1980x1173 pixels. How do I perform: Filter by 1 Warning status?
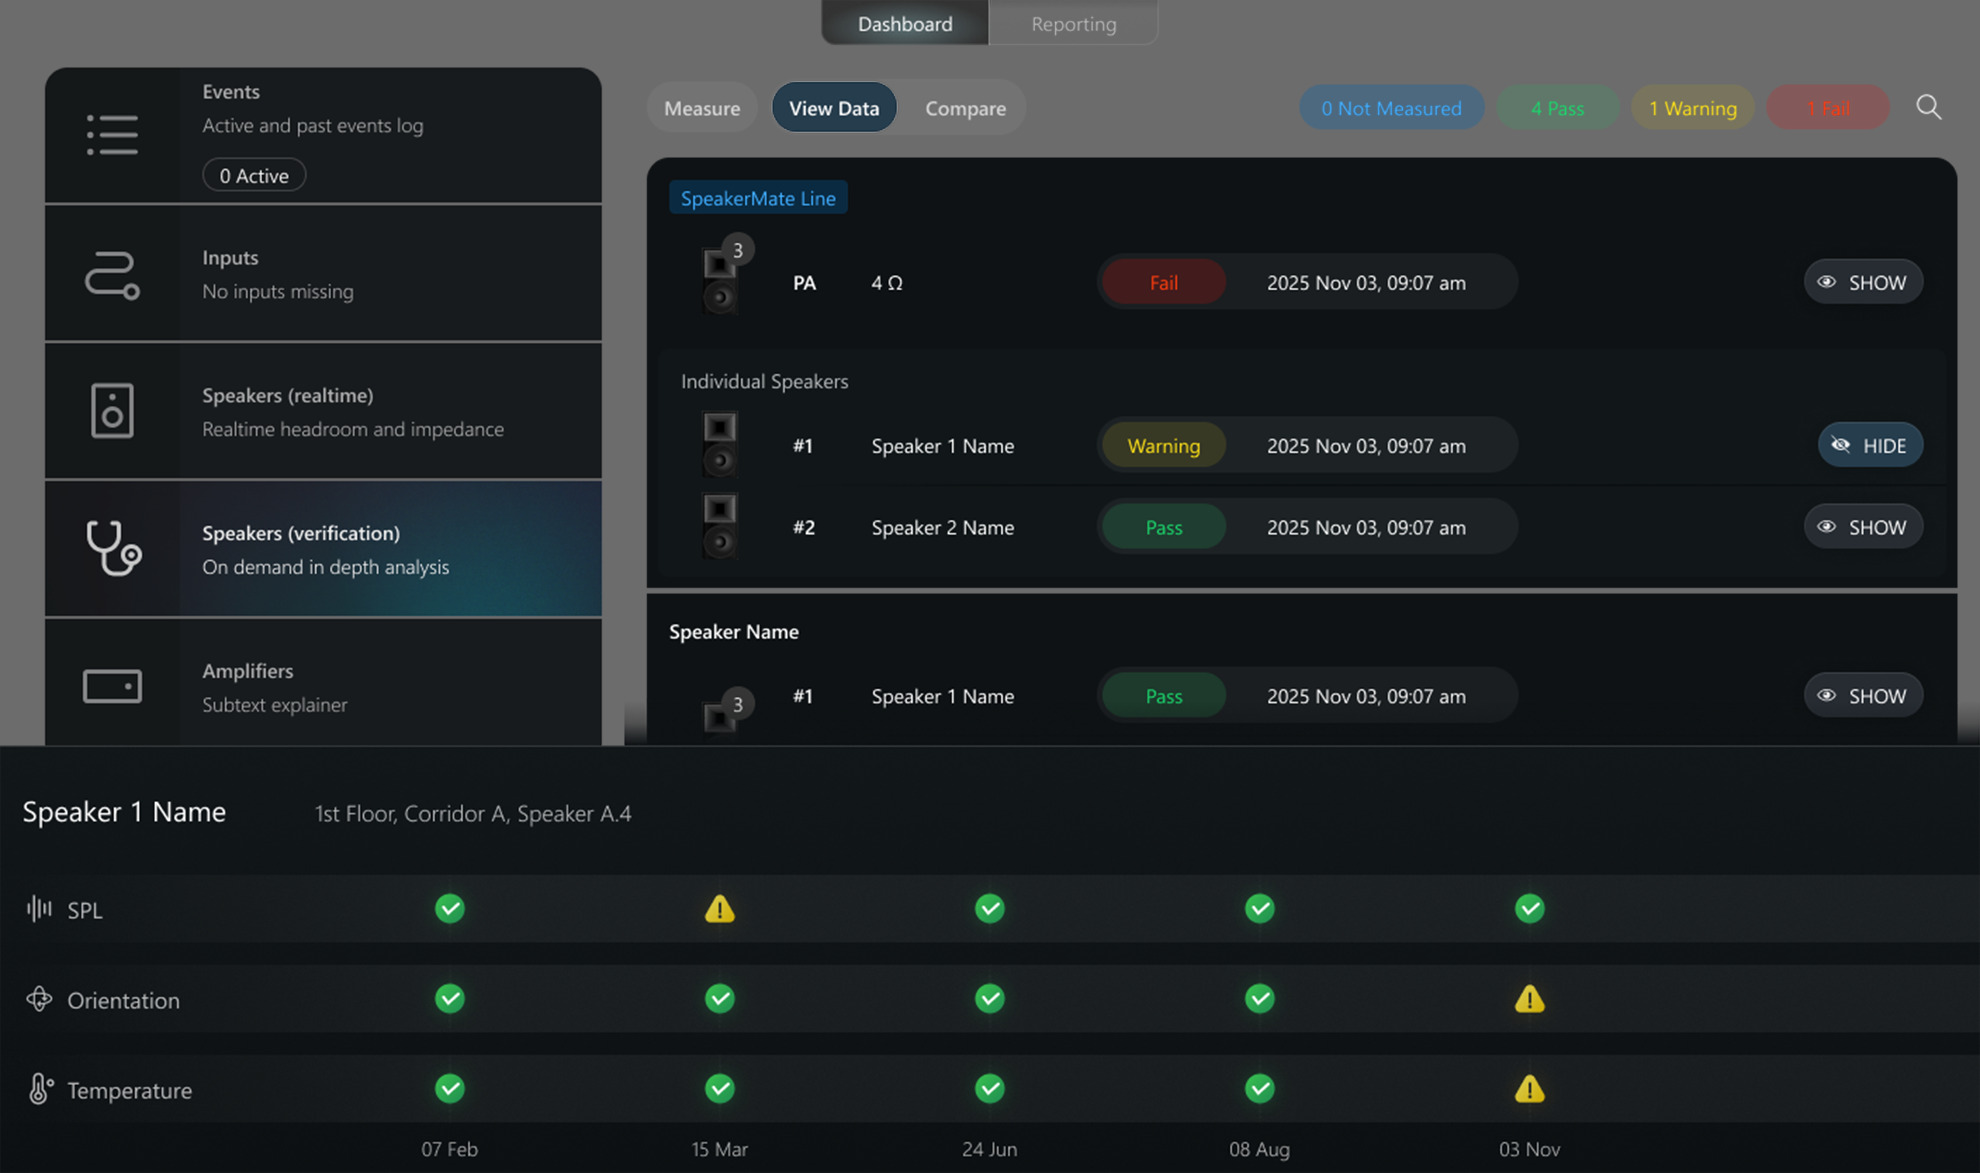1692,107
